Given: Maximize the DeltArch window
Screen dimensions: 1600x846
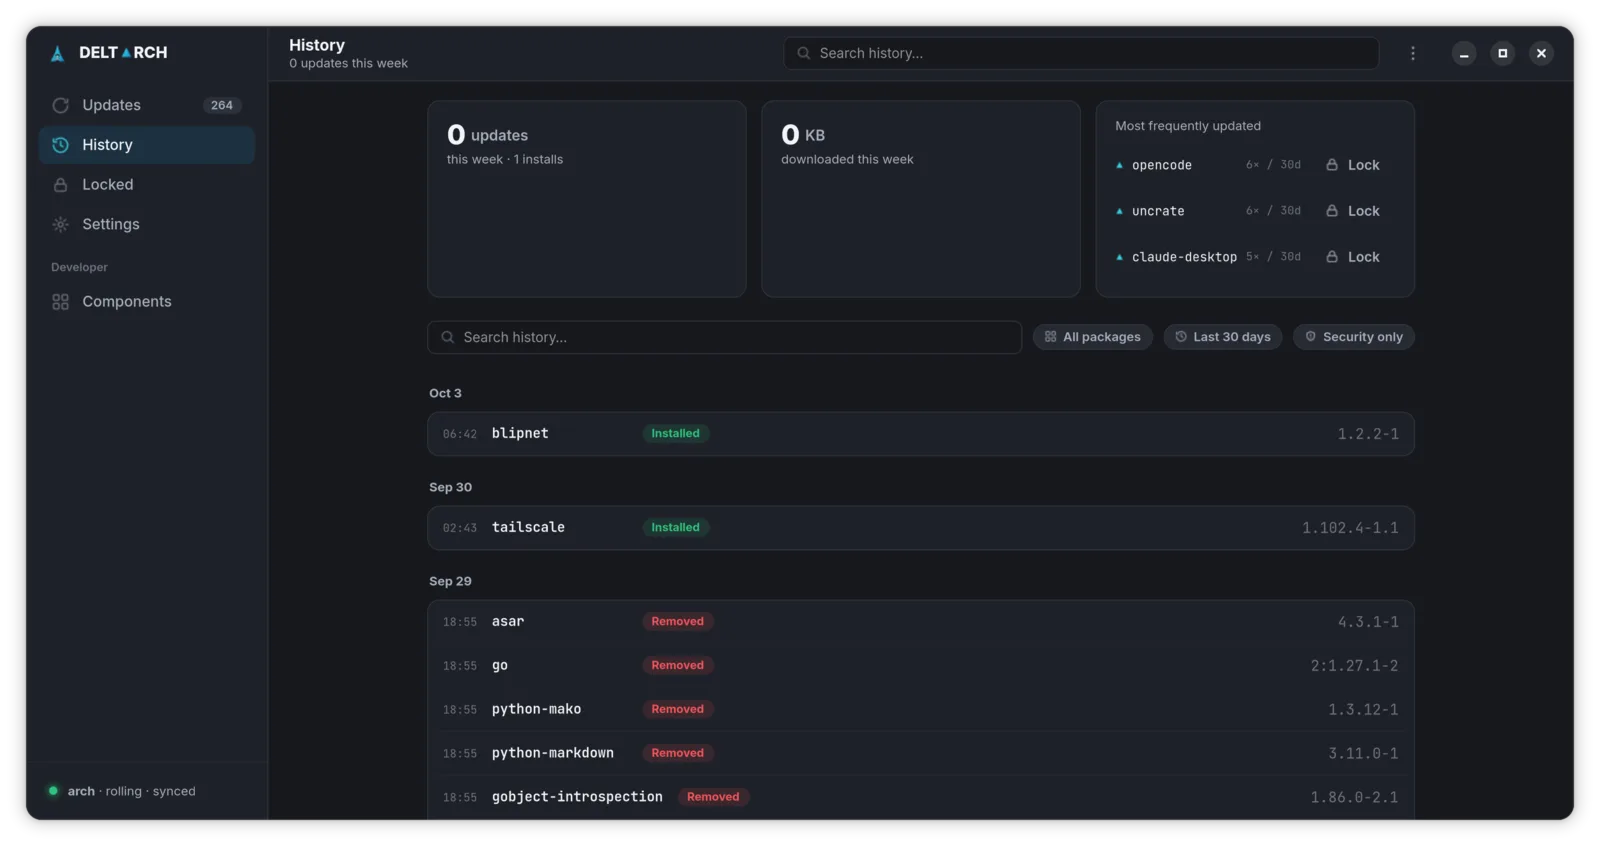Looking at the screenshot, I should 1502,53.
